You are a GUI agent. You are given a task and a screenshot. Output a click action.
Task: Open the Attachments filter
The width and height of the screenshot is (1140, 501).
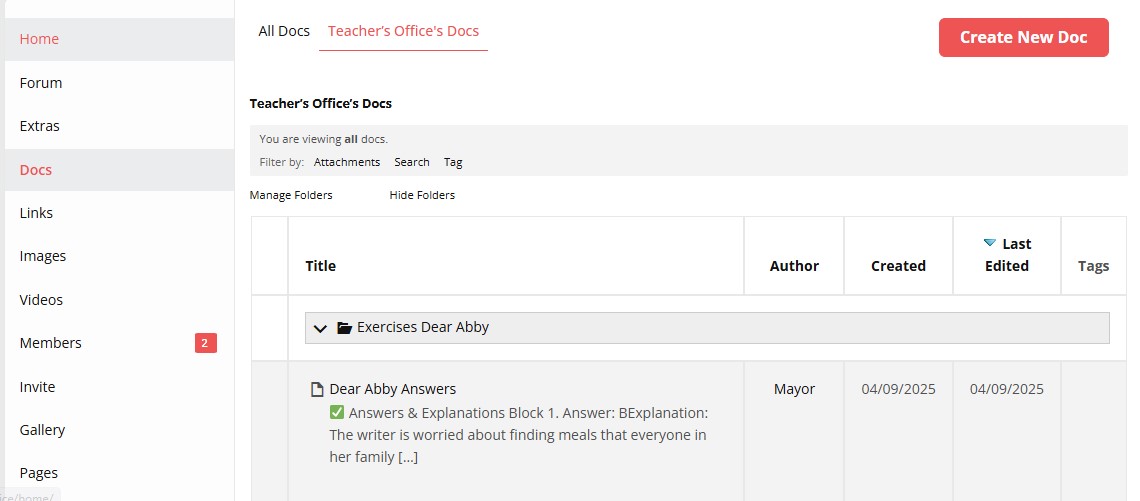coord(347,162)
